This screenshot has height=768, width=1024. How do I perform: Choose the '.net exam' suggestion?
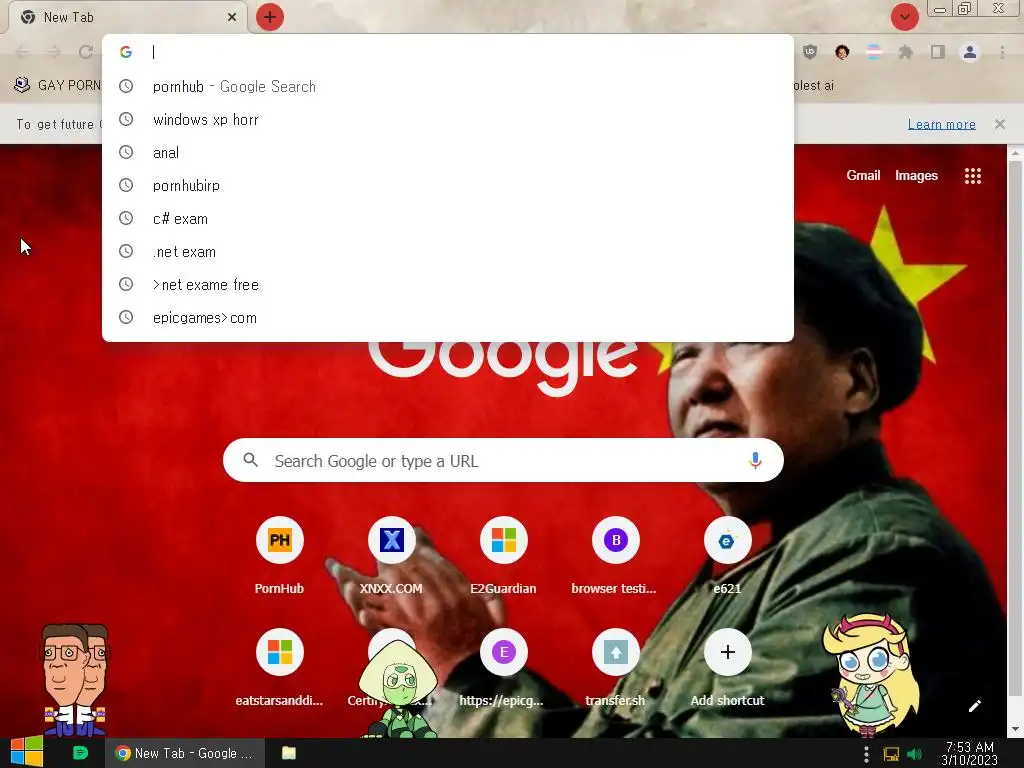coord(448,251)
